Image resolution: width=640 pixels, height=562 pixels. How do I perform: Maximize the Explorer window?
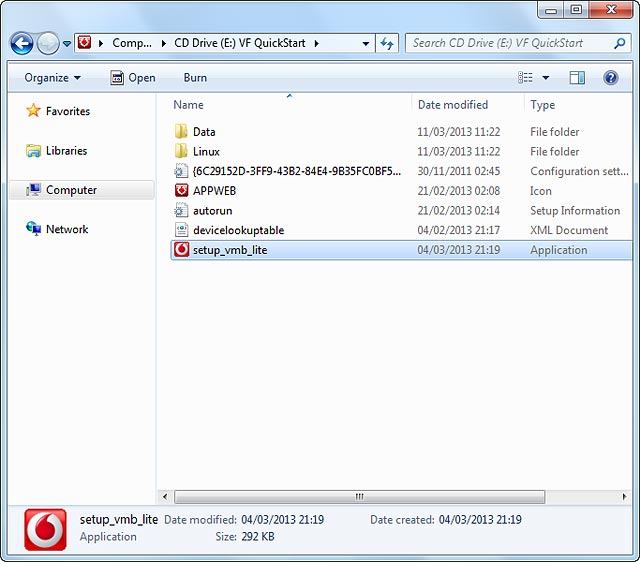point(576,10)
